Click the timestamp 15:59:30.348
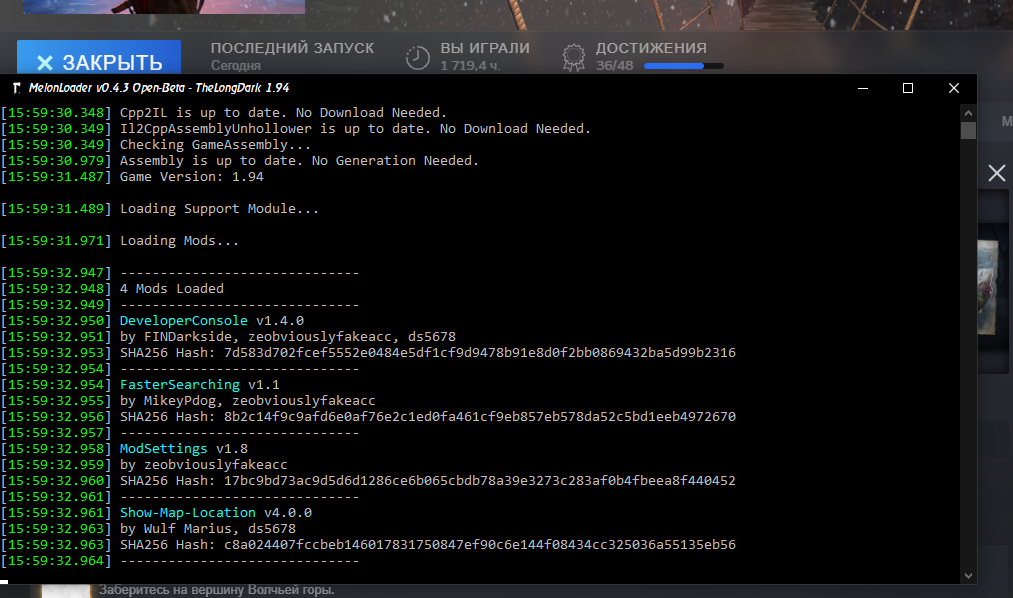1013x598 pixels. (x=56, y=112)
